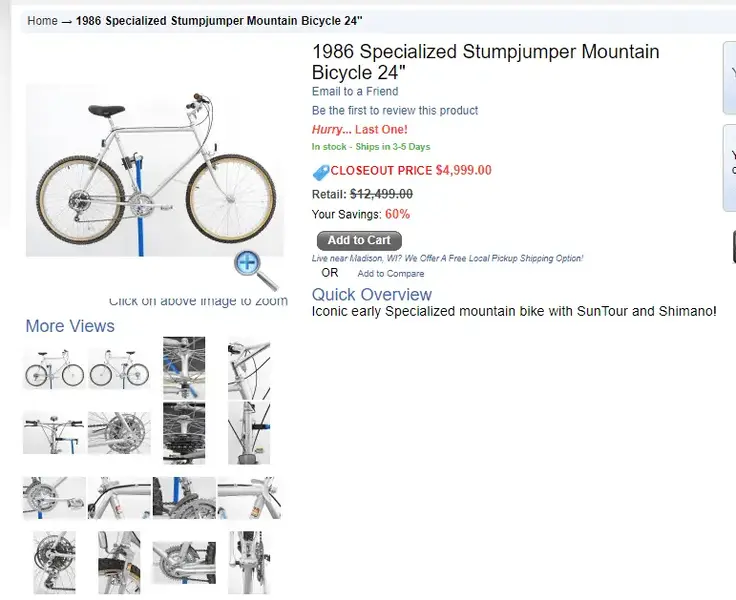
Task: View thumbnail of rear freewheel with spokes
Action: tap(119, 433)
